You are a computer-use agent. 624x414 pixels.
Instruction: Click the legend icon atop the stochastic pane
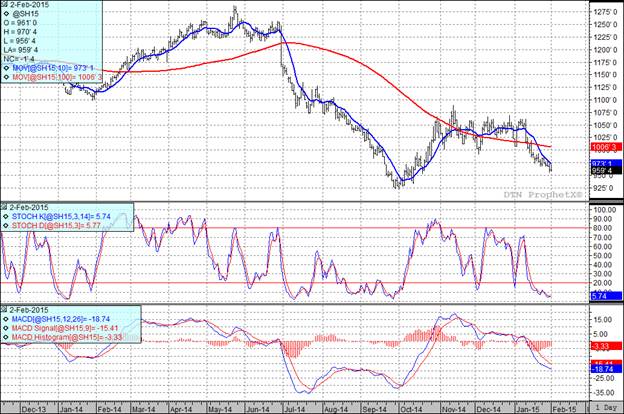point(5,207)
